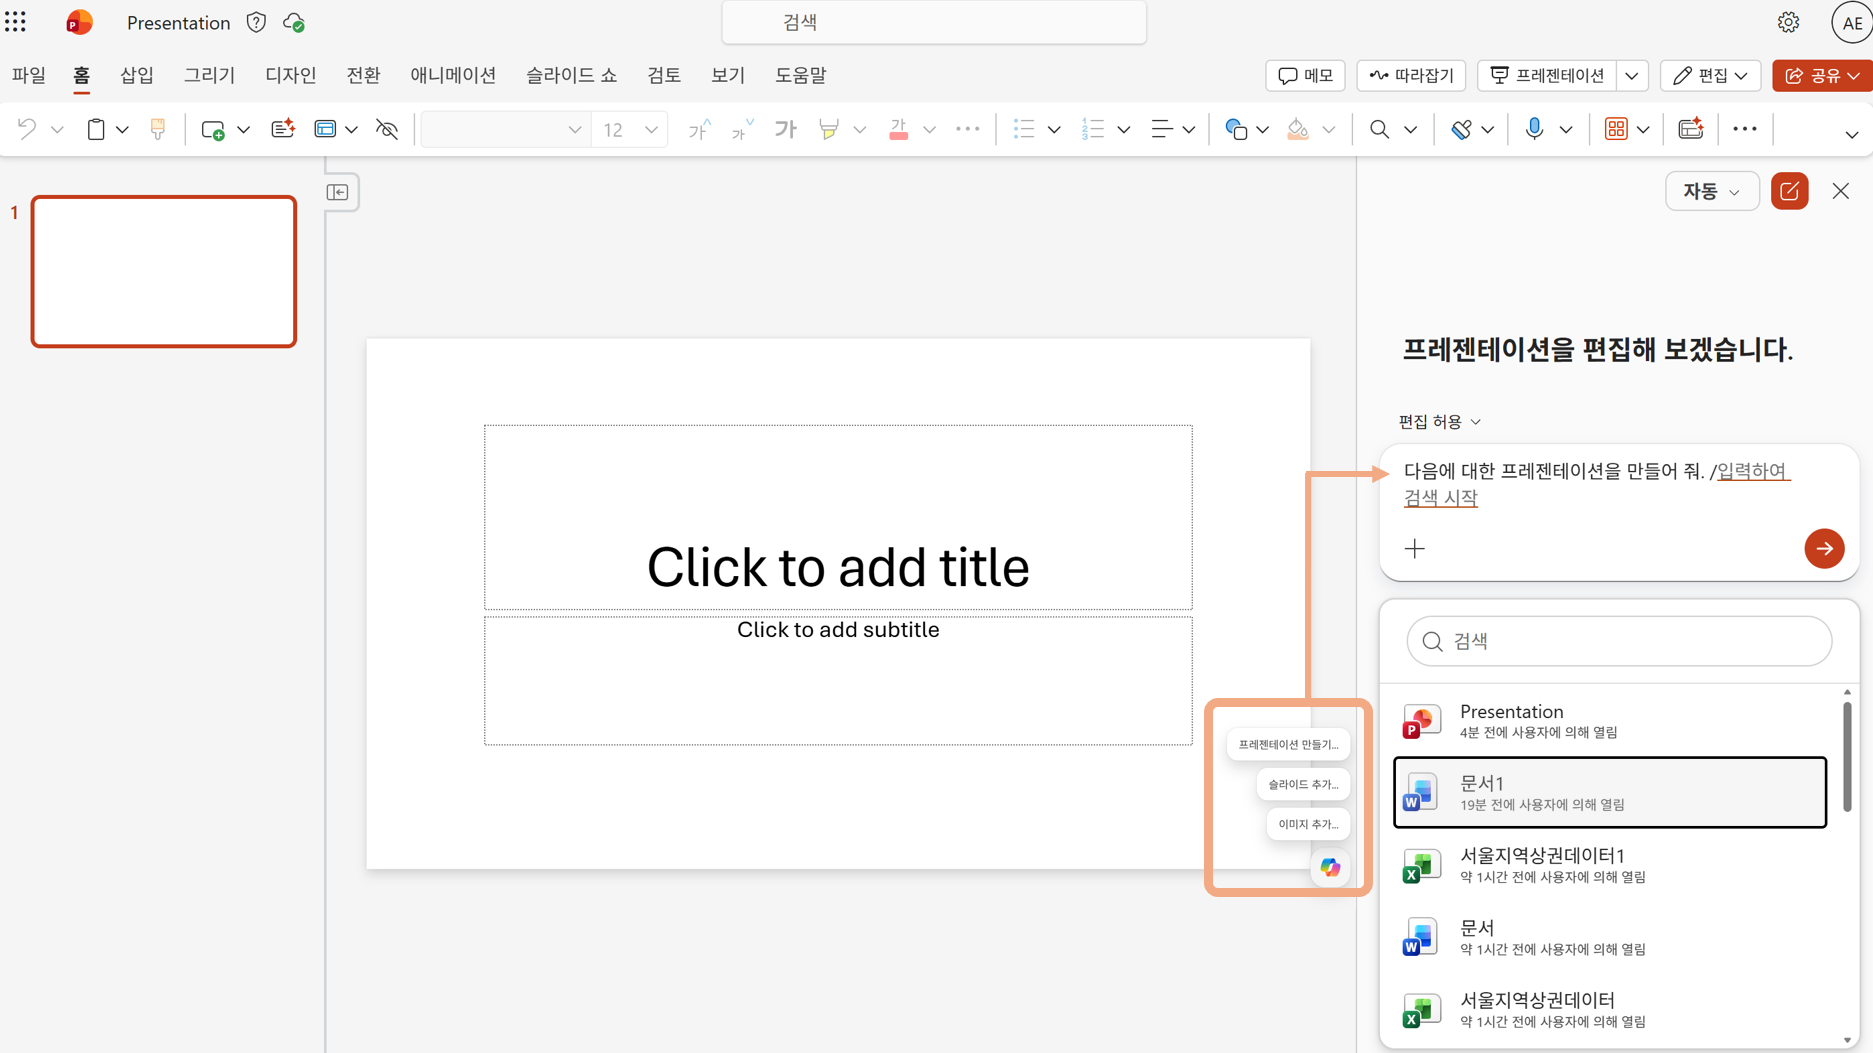Click the add-ins grid icon
1873x1053 pixels.
[1616, 129]
